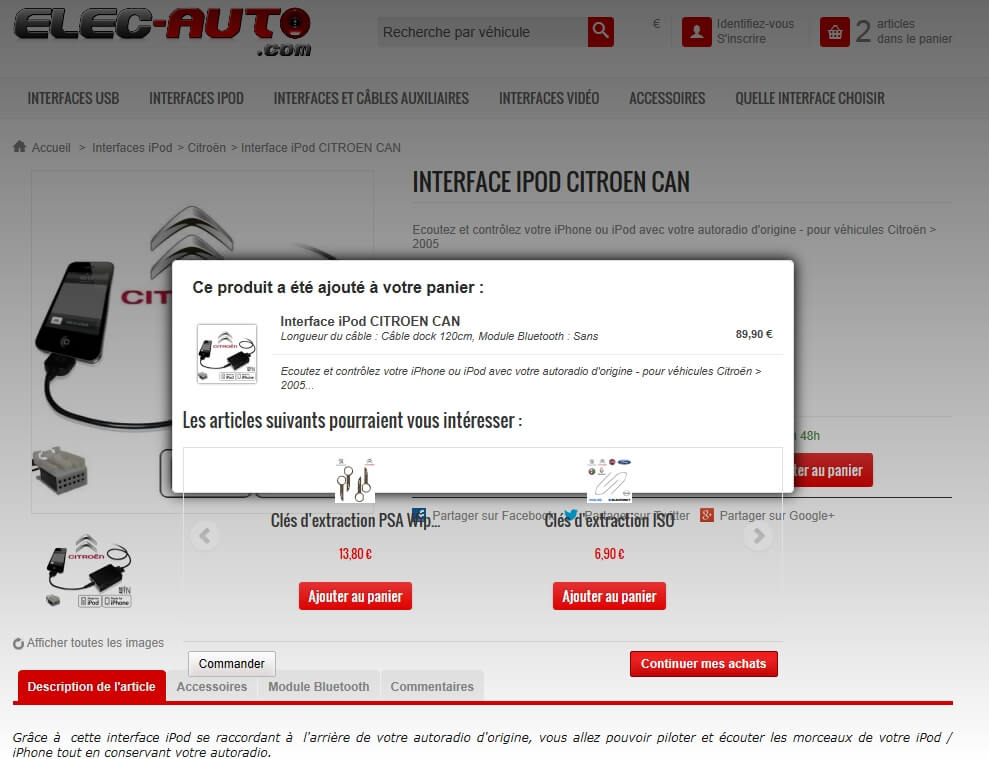
Task: Open the Interfaces USB menu
Action: click(x=72, y=98)
